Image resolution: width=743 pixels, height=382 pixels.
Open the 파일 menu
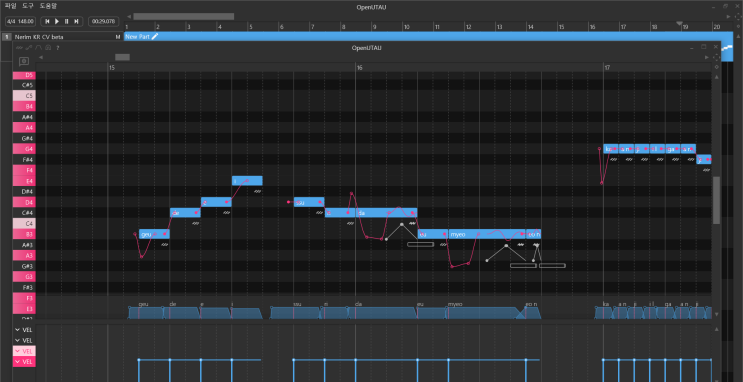pyautogui.click(x=10, y=6)
